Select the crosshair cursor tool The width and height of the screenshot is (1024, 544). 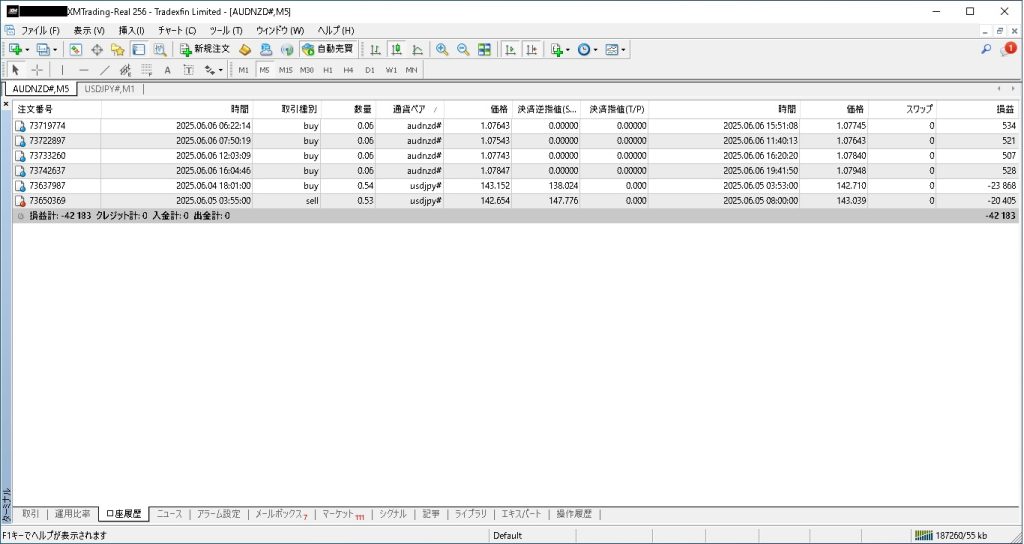tap(37, 70)
